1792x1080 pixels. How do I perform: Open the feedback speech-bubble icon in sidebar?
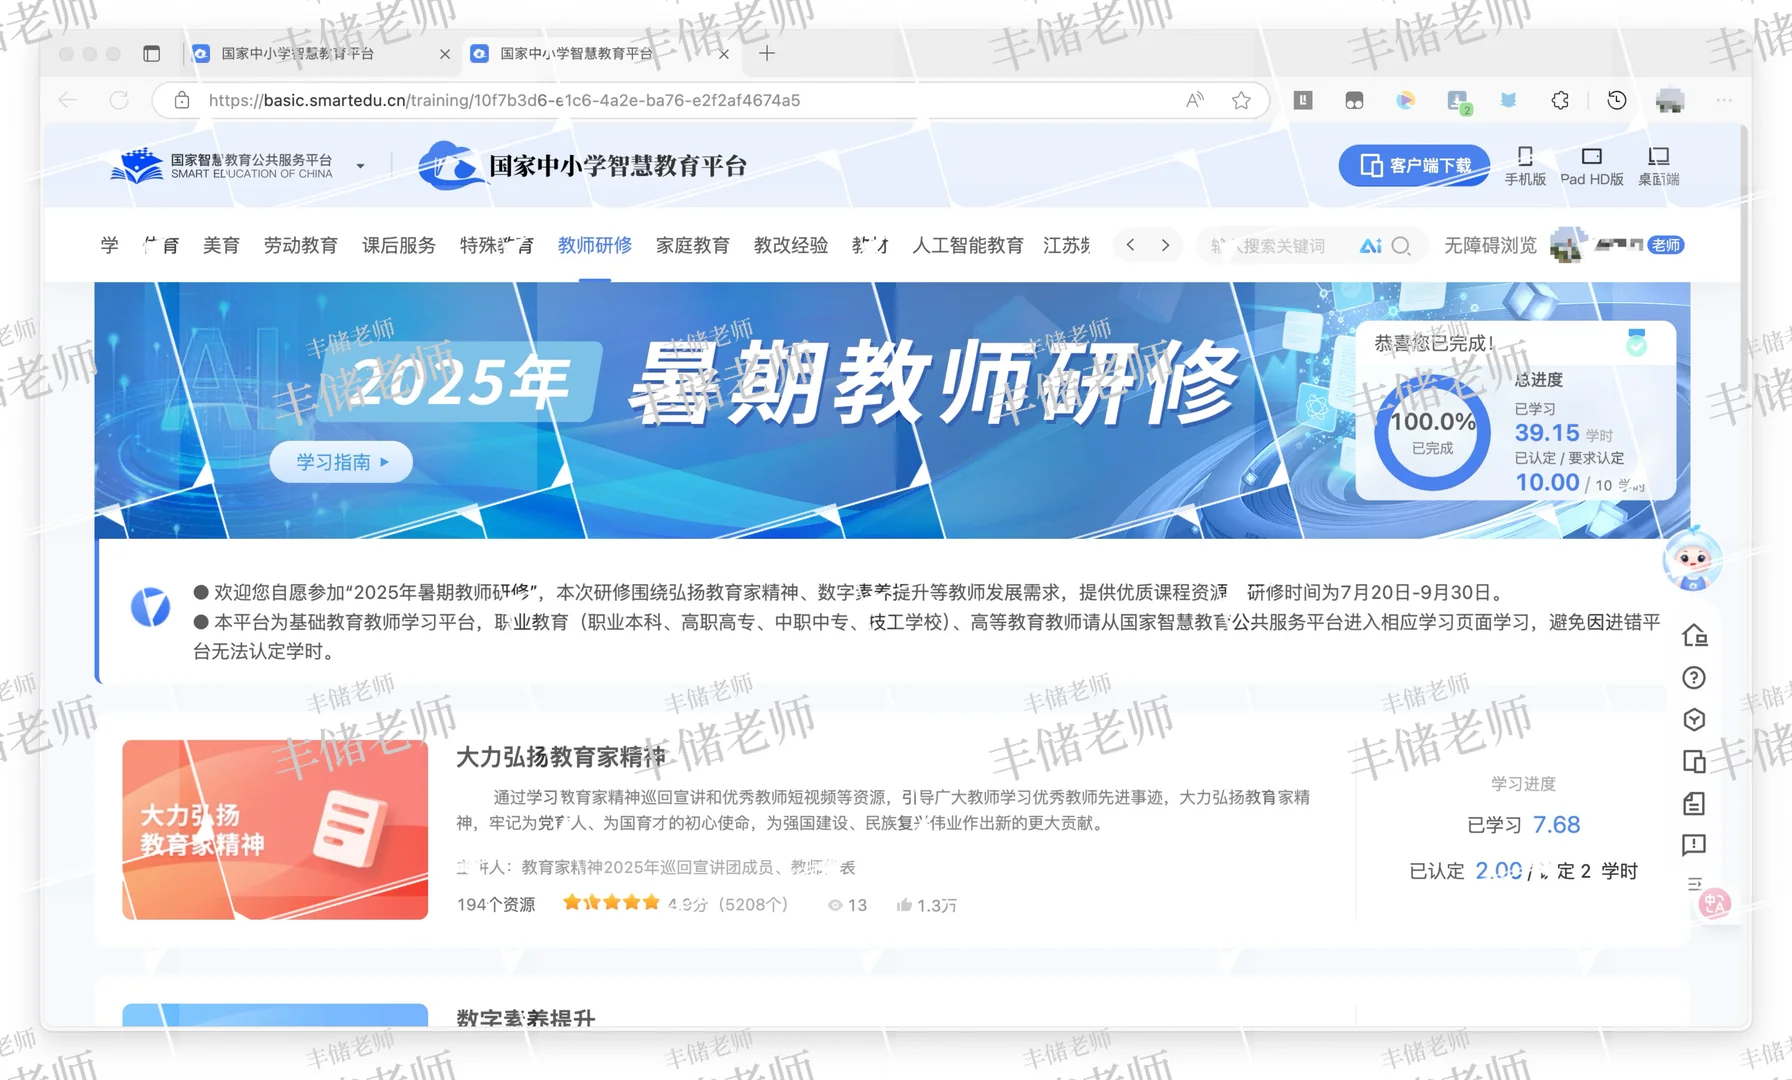(x=1693, y=845)
